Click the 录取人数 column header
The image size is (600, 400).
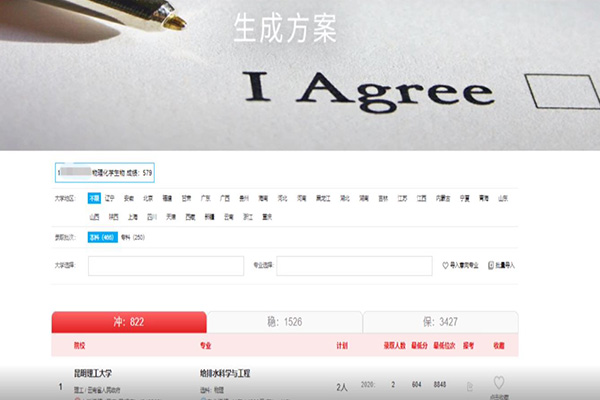click(x=395, y=346)
